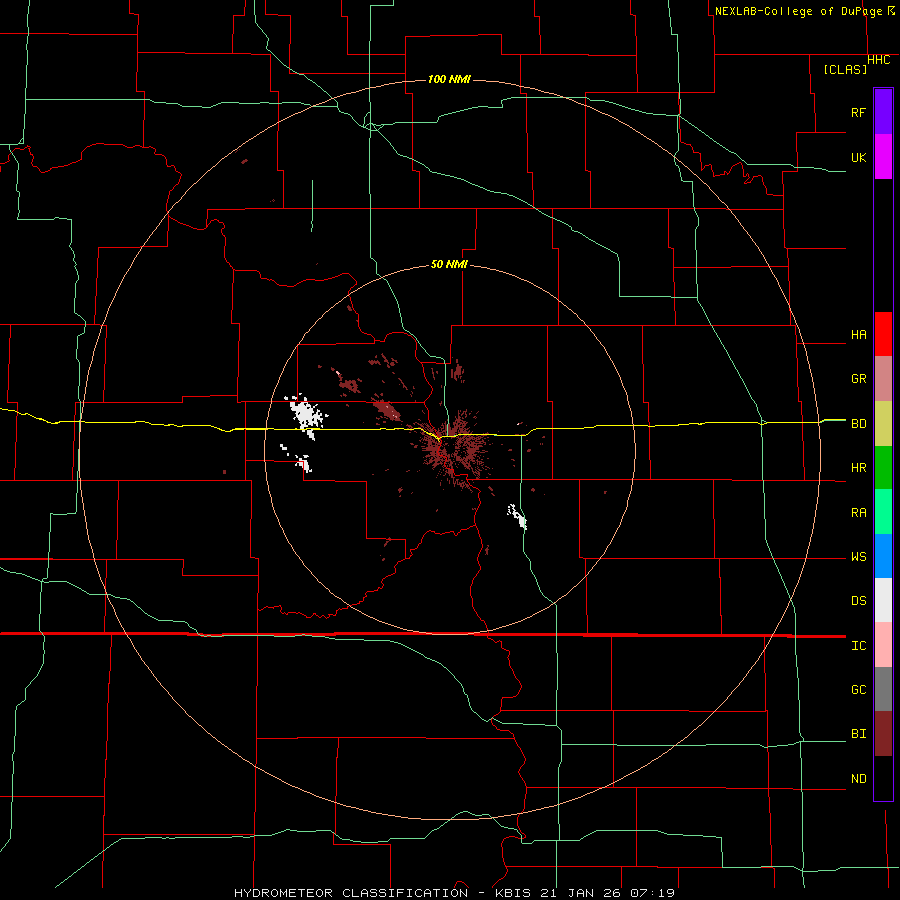The width and height of the screenshot is (900, 900).
Task: Select the WS blue legend swatch
Action: click(883, 556)
